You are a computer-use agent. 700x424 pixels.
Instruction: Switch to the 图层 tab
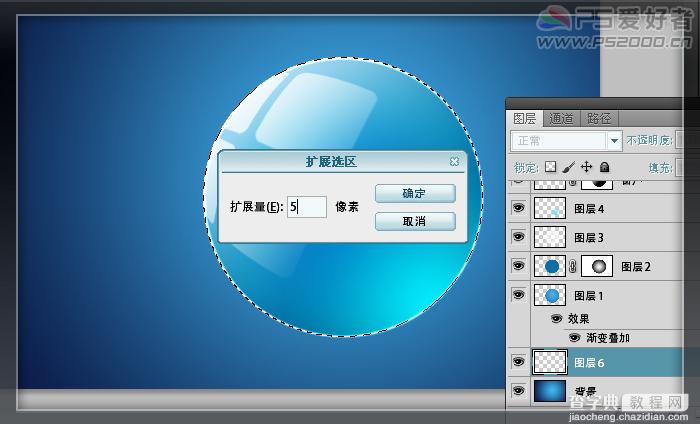[x=525, y=118]
